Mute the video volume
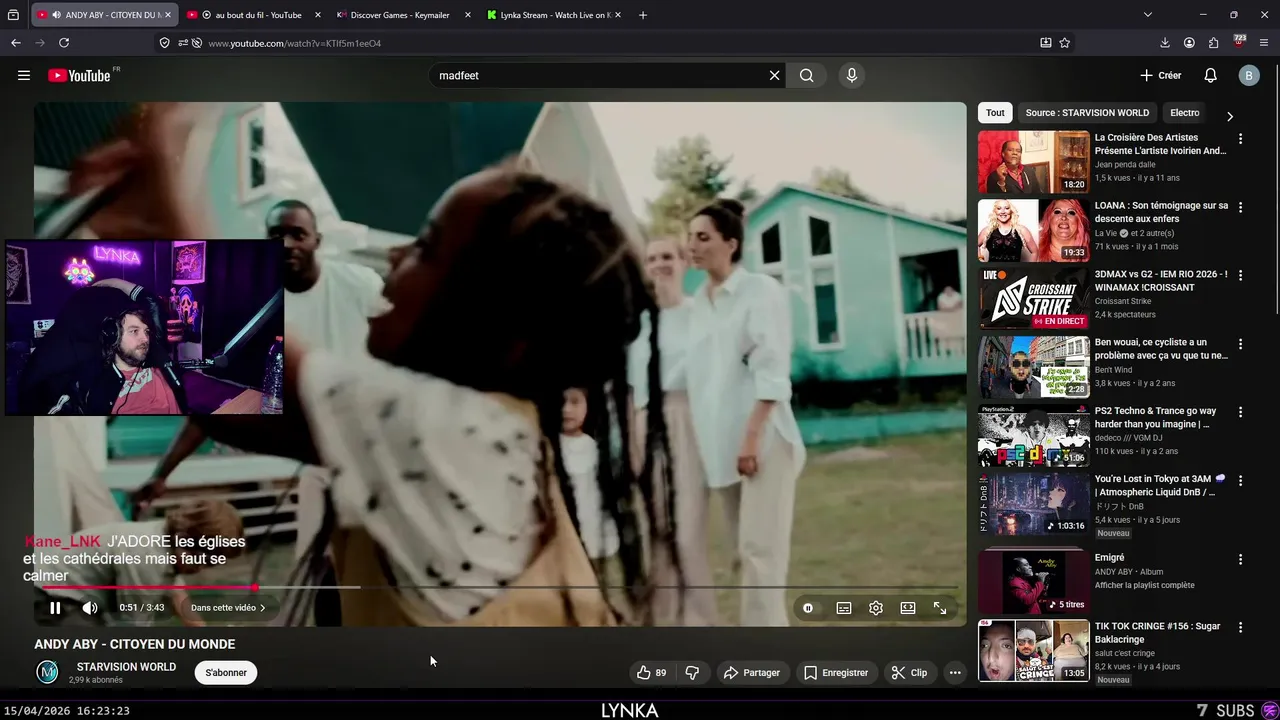Image resolution: width=1280 pixels, height=720 pixels. tap(90, 607)
